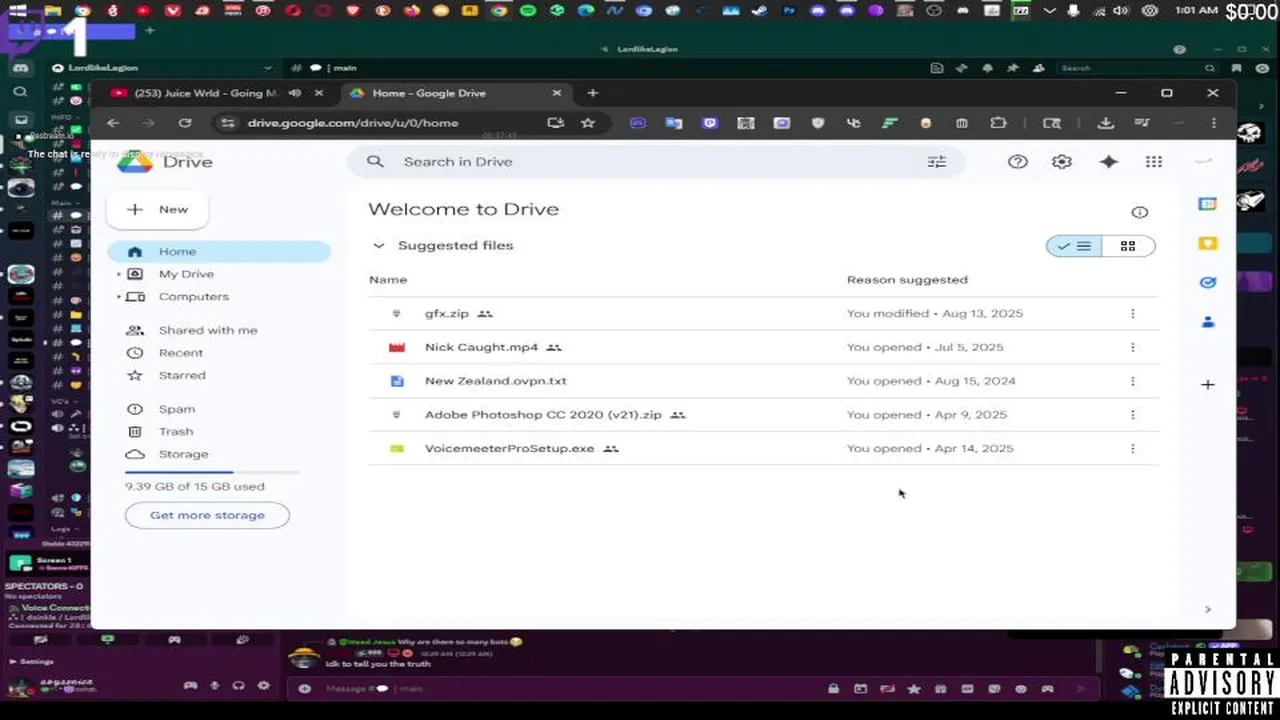Viewport: 1280px width, 720px height.
Task: Open search filter options in Drive search bar
Action: click(x=937, y=162)
